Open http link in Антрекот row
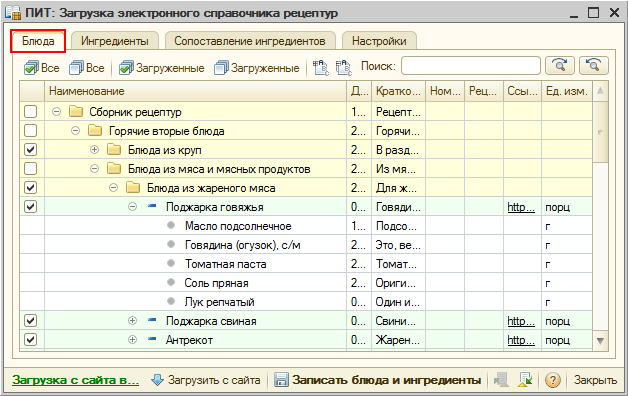 [521, 340]
